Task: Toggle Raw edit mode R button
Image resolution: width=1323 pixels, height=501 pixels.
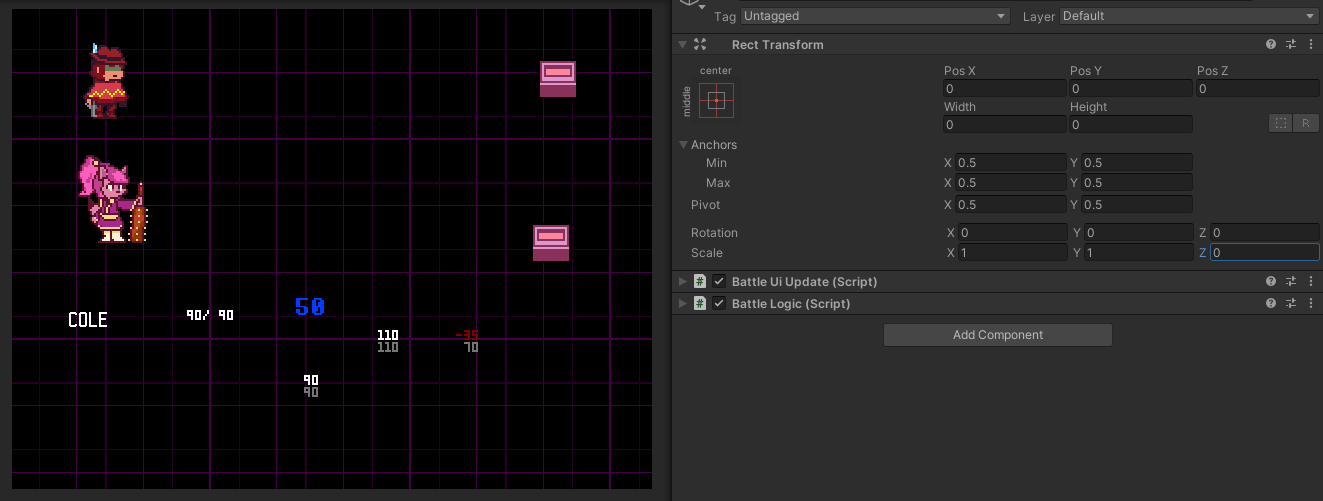Action: (1306, 124)
